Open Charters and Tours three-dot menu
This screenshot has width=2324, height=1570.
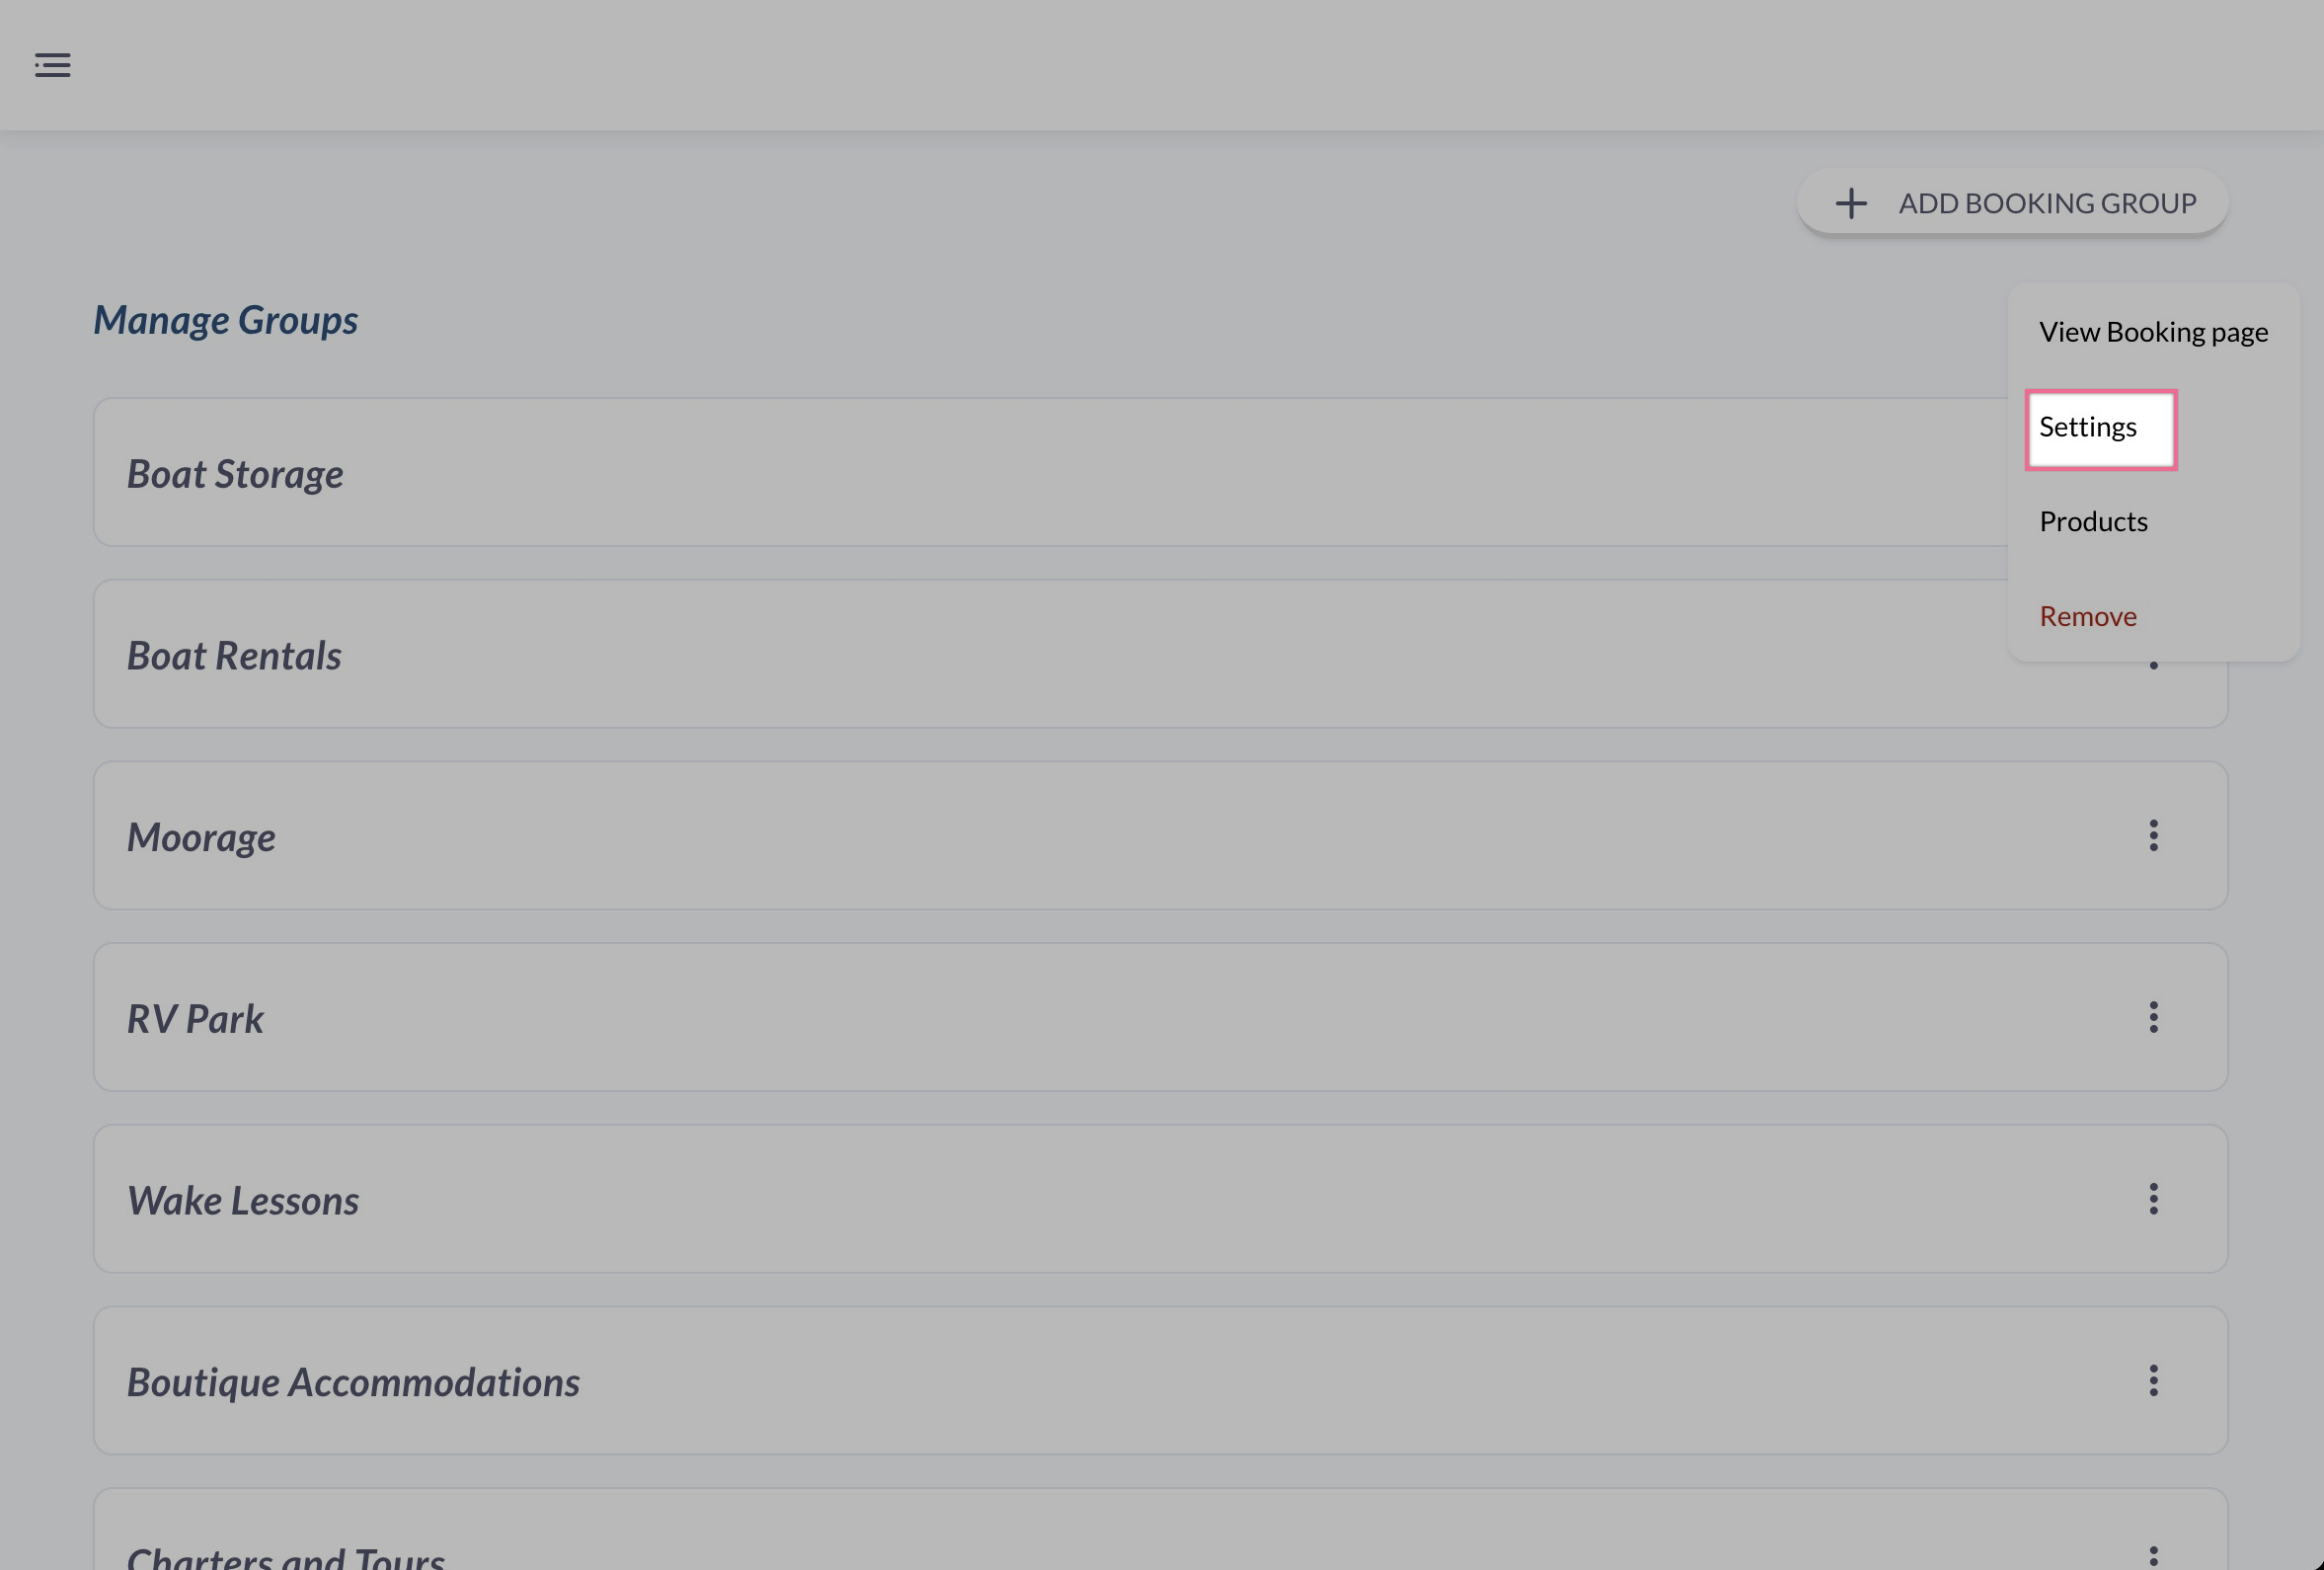click(2153, 1555)
